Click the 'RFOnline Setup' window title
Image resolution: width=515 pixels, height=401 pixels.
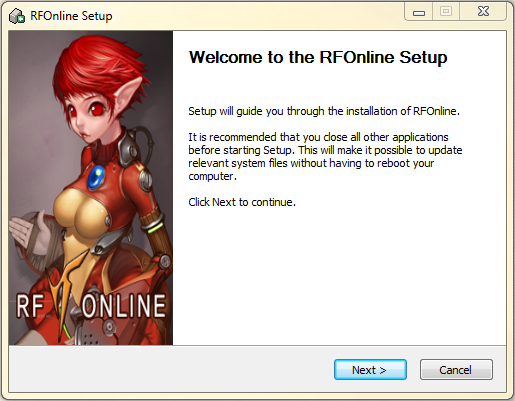(x=71, y=16)
